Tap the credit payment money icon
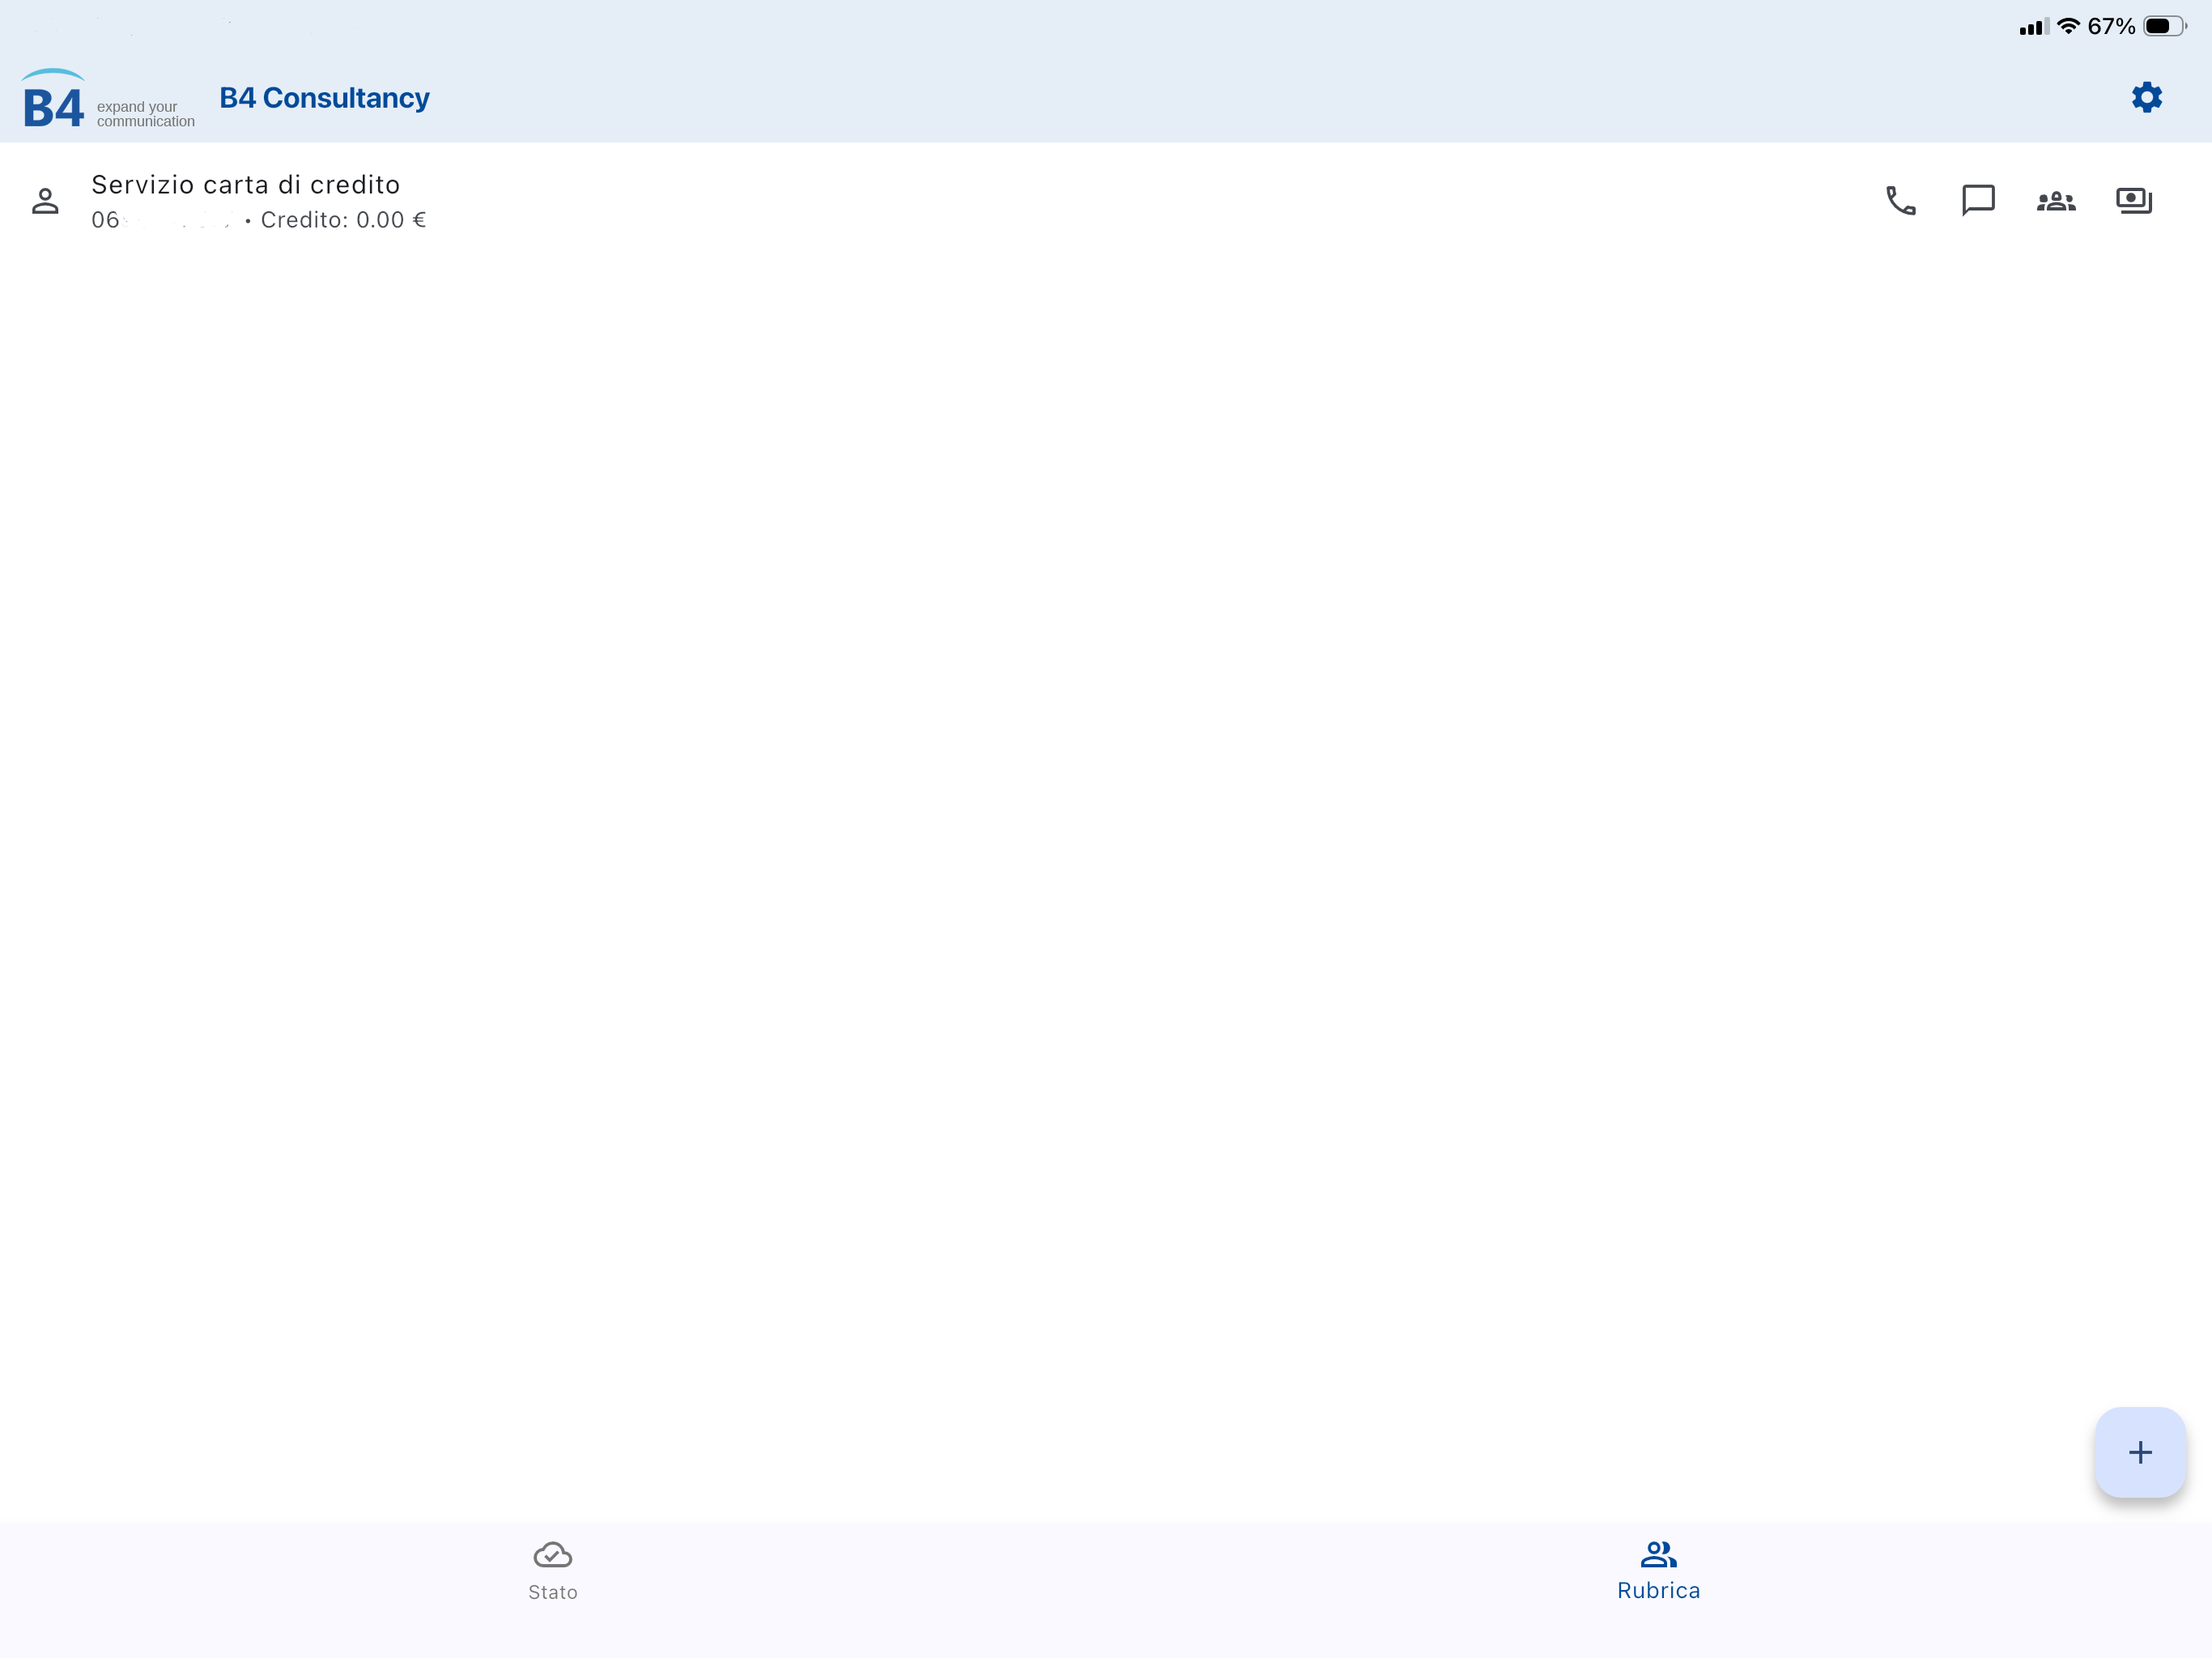This screenshot has height=1658, width=2212. 2134,200
